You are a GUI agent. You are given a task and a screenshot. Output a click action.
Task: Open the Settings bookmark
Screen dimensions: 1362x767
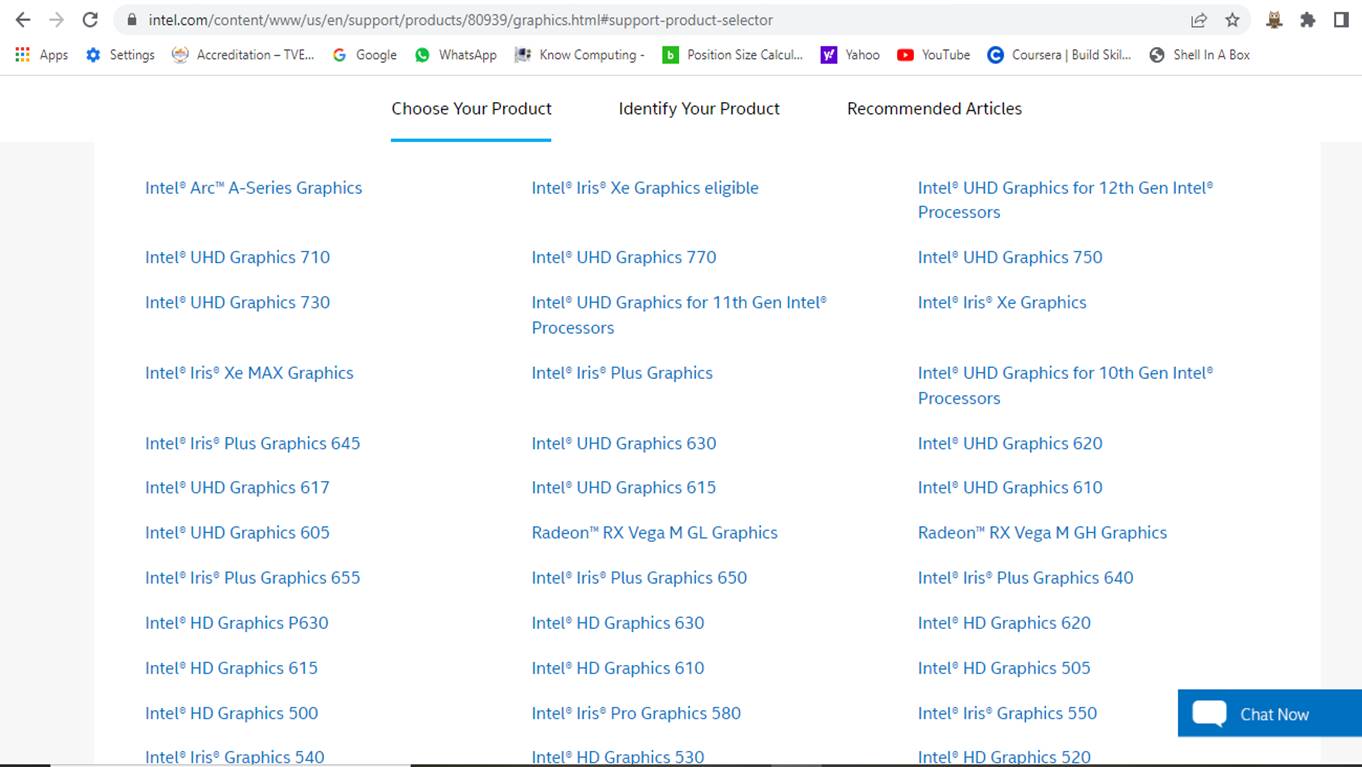pyautogui.click(x=120, y=55)
